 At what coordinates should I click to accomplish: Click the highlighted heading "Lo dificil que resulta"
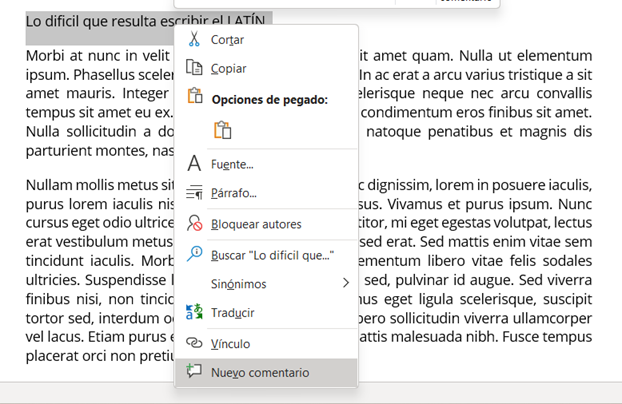91,21
